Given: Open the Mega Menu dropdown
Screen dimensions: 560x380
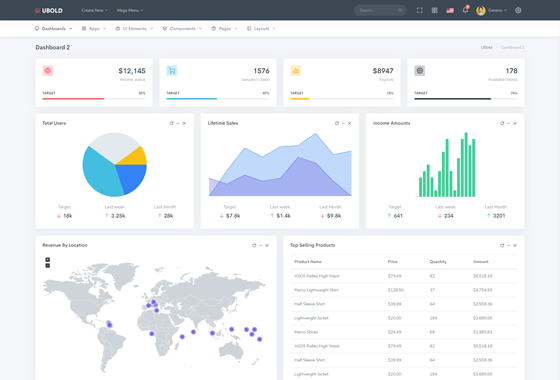Looking at the screenshot, I should pos(130,10).
